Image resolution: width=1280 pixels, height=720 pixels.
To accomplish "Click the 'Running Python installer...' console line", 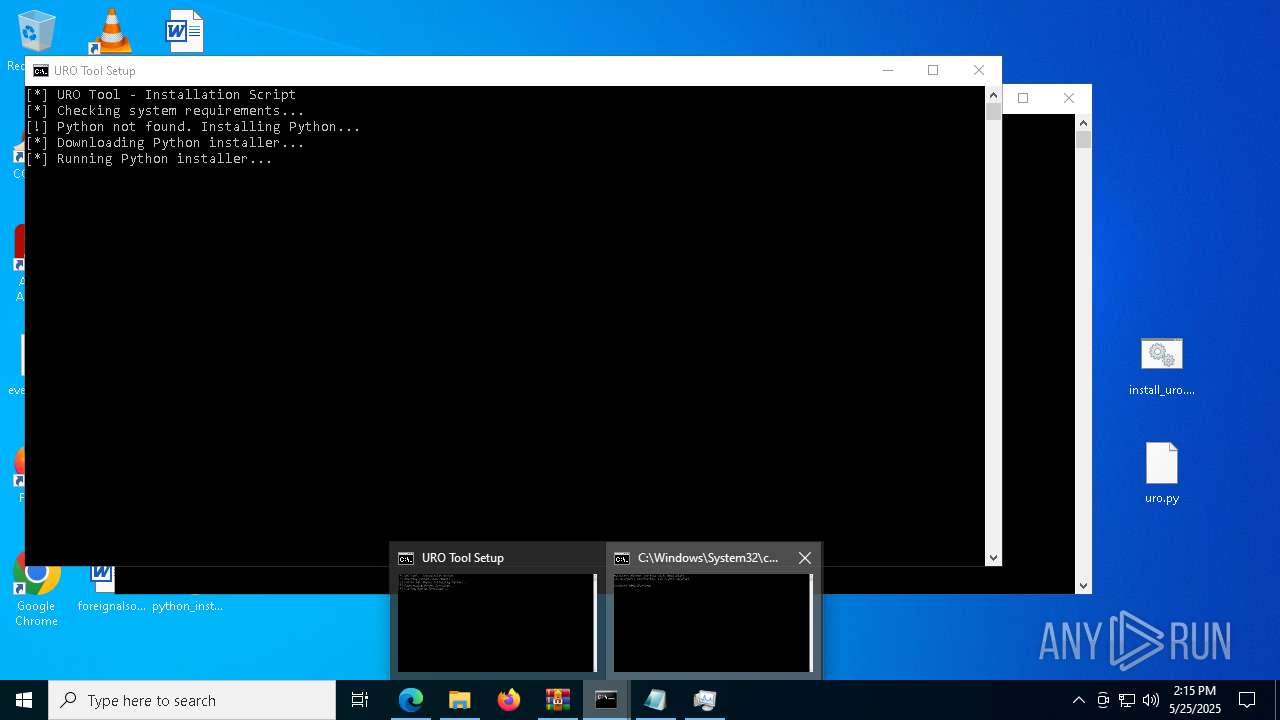I will tap(149, 159).
